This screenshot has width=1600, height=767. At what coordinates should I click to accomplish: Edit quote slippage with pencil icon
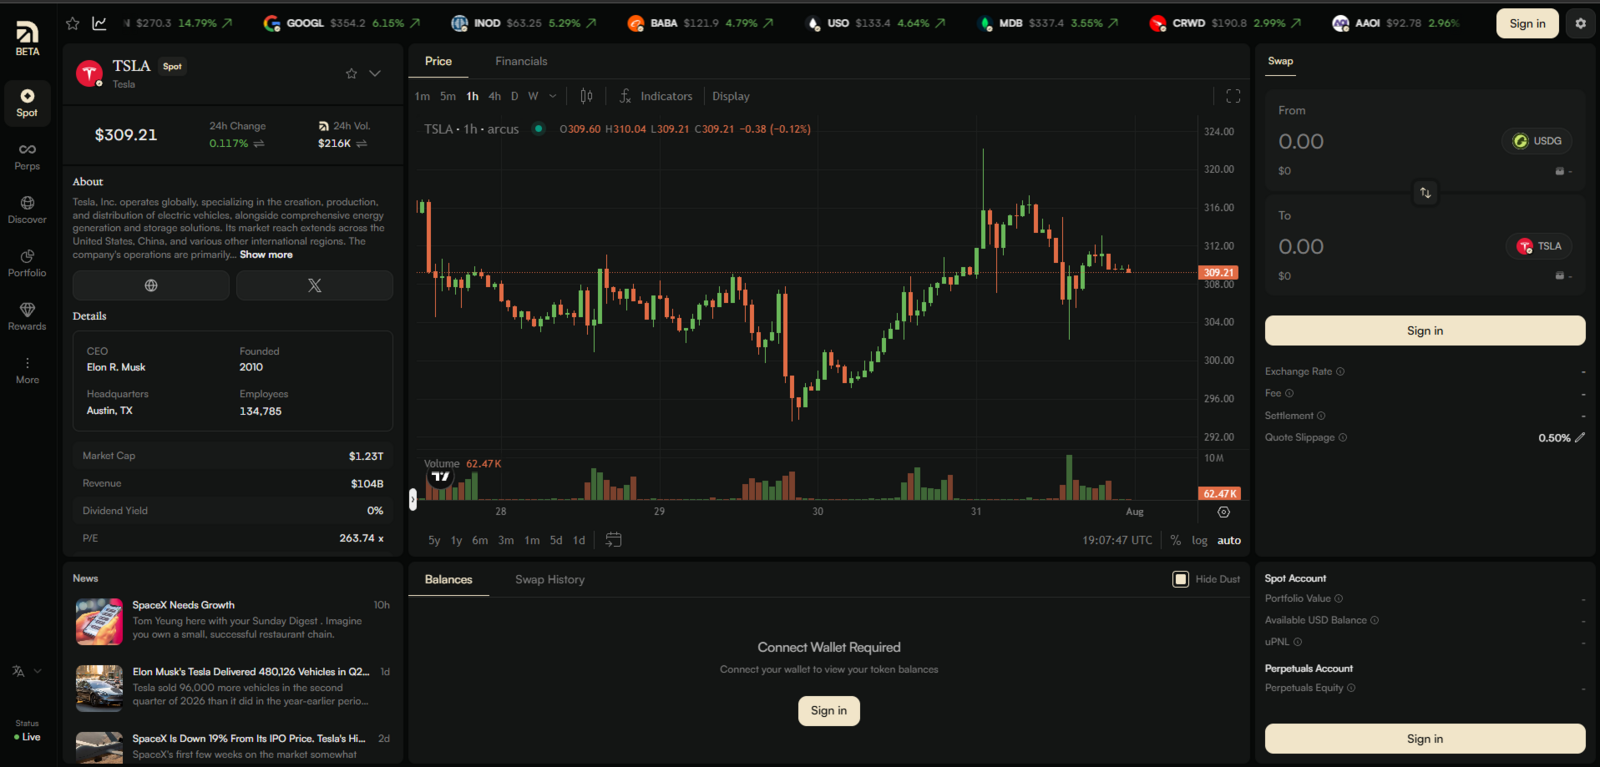[1580, 437]
